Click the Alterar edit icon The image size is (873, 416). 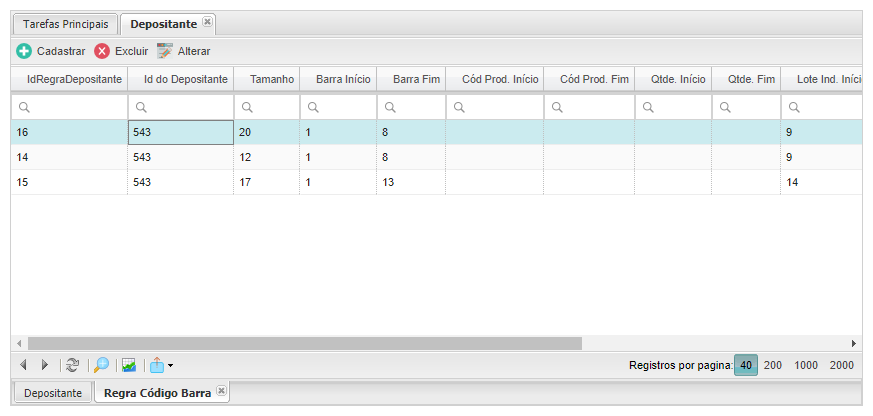pos(165,51)
